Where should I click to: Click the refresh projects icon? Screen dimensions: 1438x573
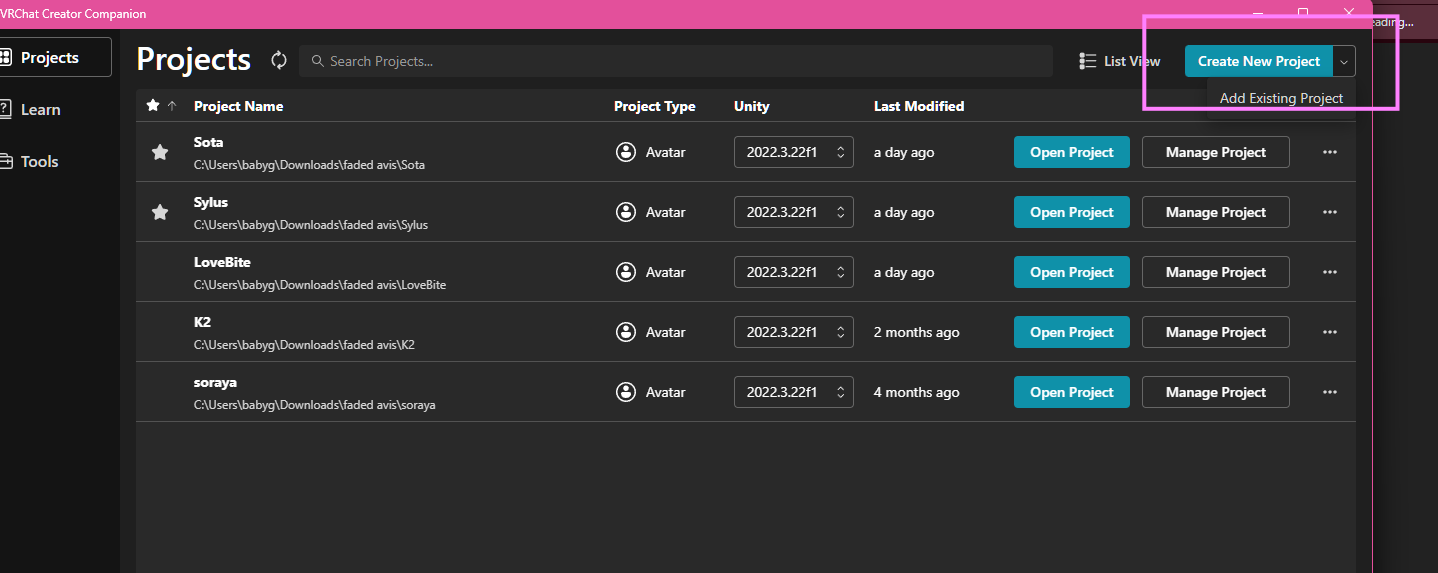point(279,61)
